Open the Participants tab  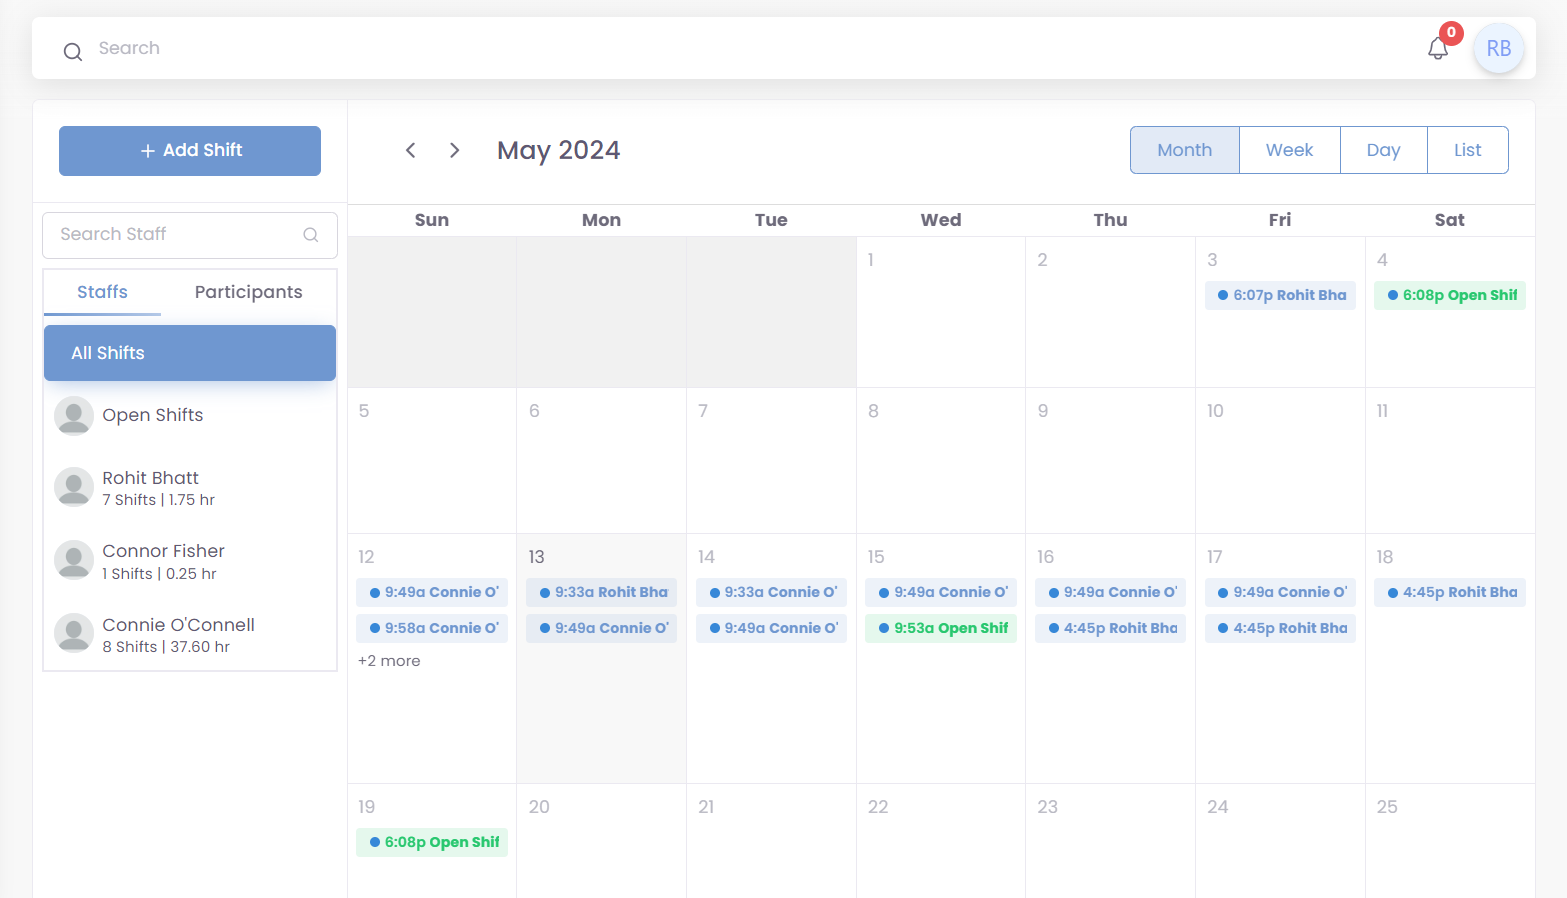click(248, 292)
